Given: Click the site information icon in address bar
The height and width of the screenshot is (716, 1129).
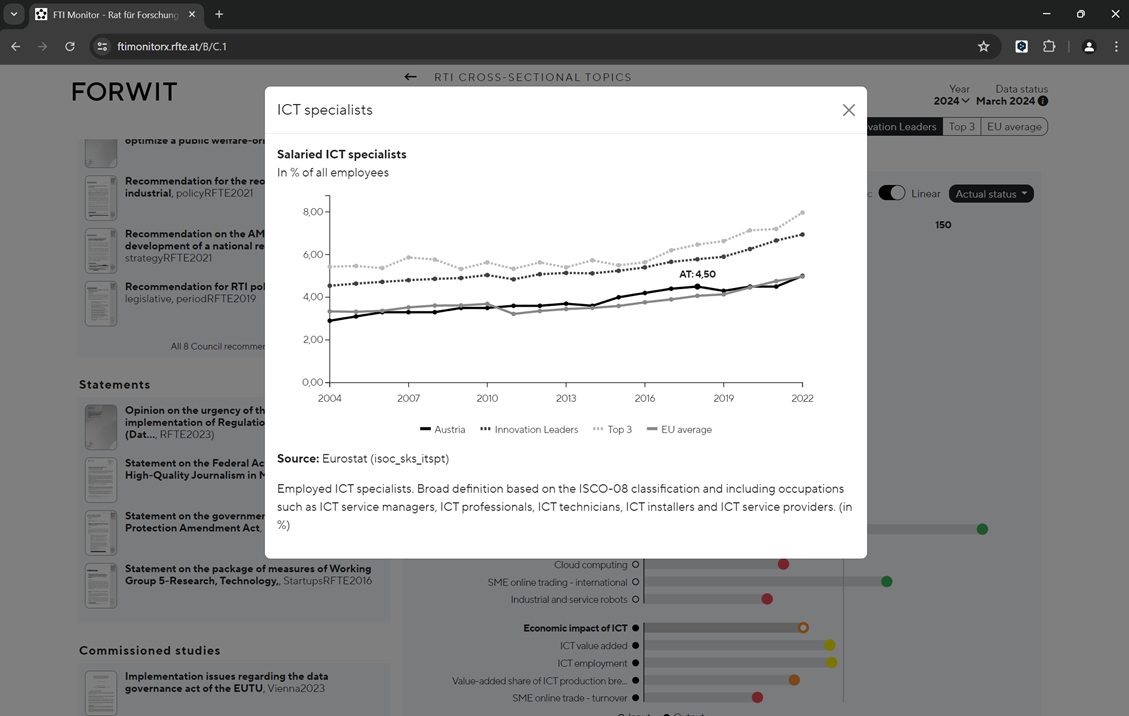Looking at the screenshot, I should click(102, 46).
